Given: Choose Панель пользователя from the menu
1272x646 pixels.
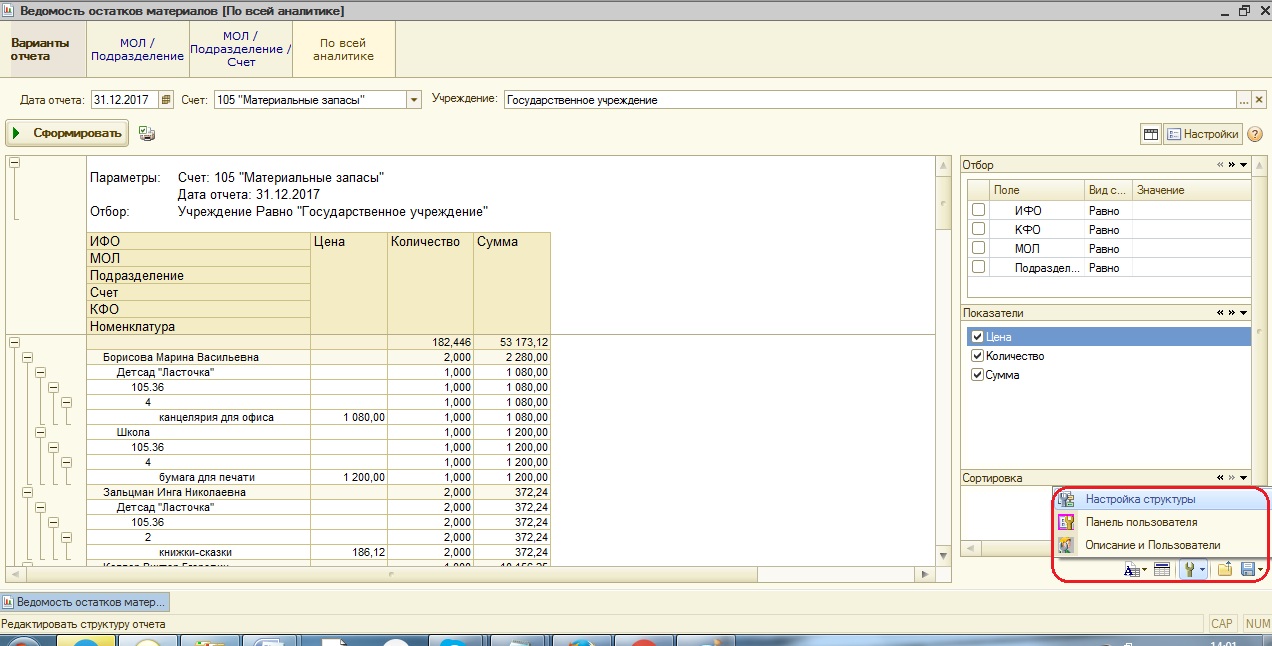Looking at the screenshot, I should point(1162,522).
